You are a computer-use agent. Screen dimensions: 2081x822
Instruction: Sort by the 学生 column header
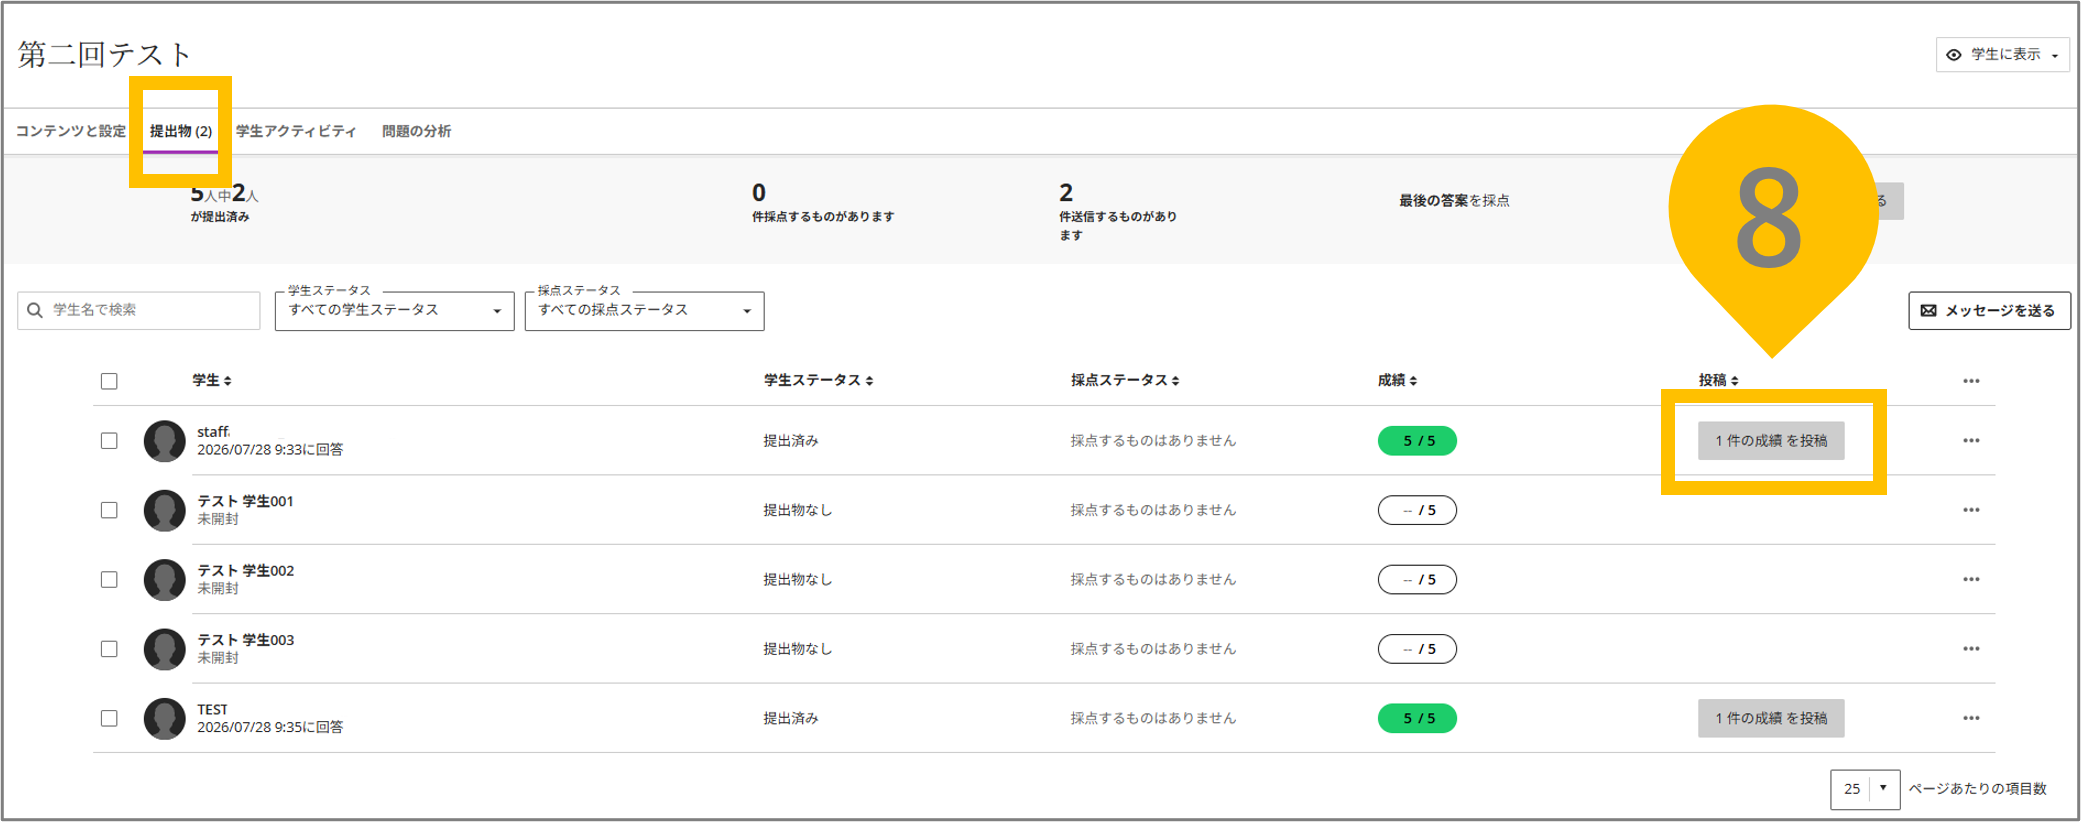(x=212, y=380)
